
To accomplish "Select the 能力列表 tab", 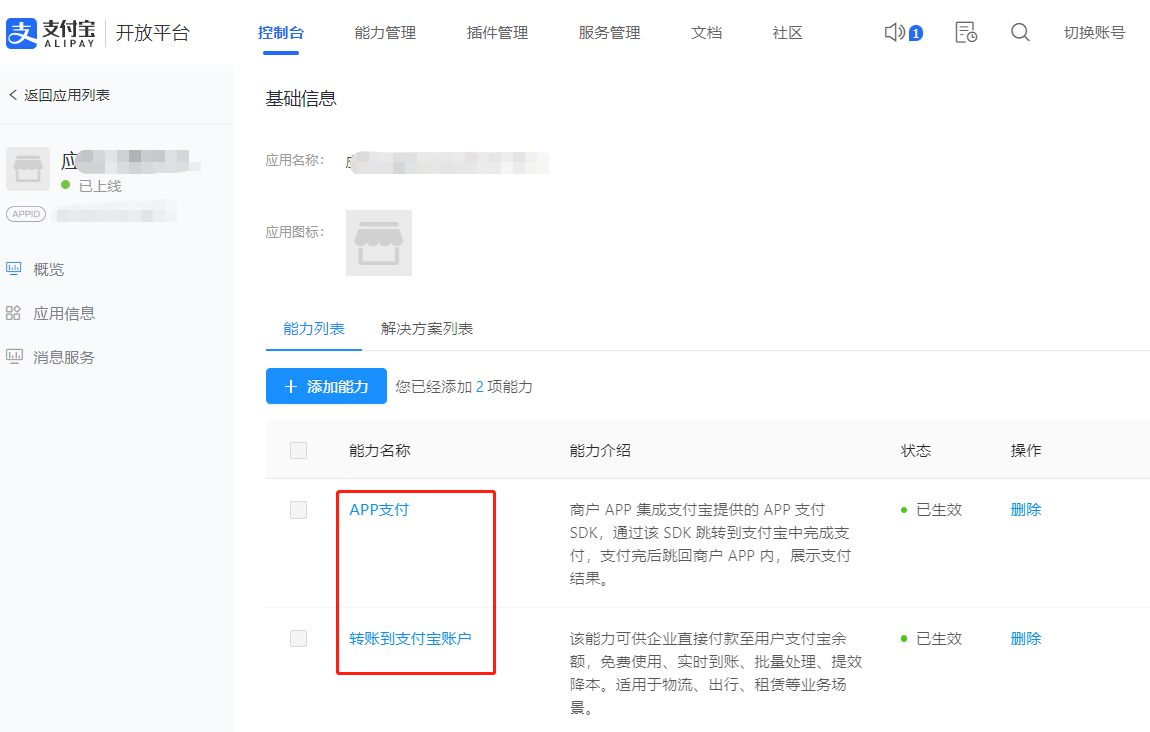I will pyautogui.click(x=314, y=329).
